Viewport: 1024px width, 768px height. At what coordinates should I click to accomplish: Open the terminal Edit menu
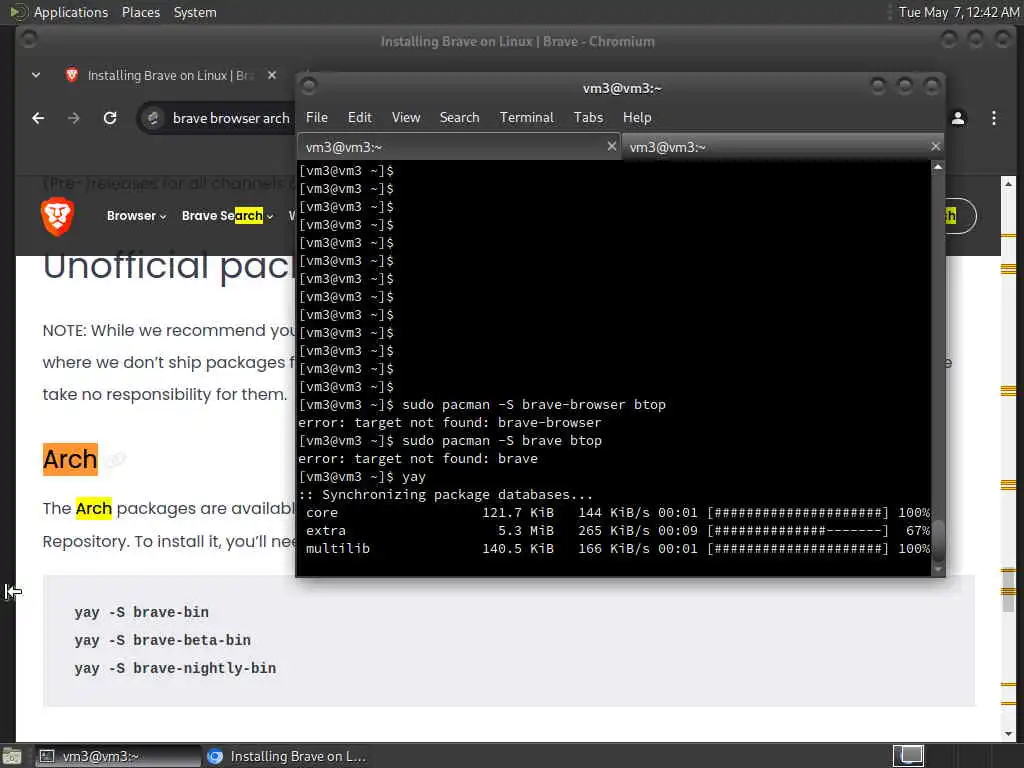coord(359,118)
